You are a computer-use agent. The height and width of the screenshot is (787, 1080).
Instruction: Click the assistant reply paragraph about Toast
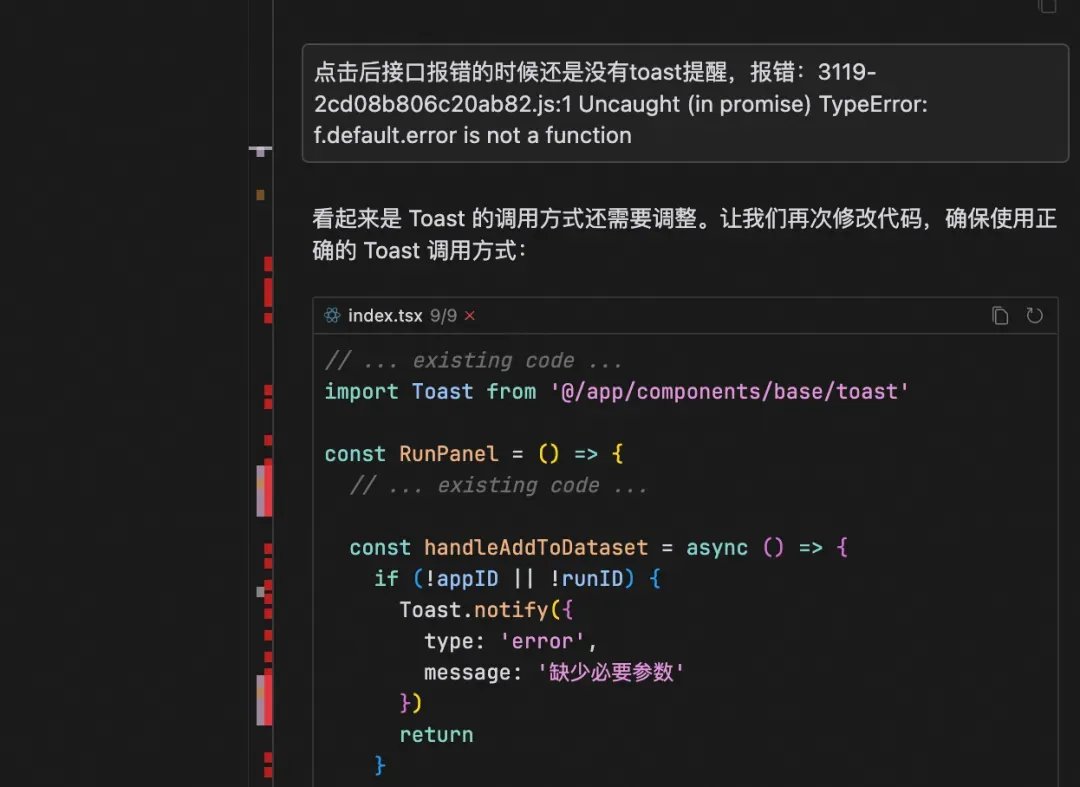(x=685, y=234)
